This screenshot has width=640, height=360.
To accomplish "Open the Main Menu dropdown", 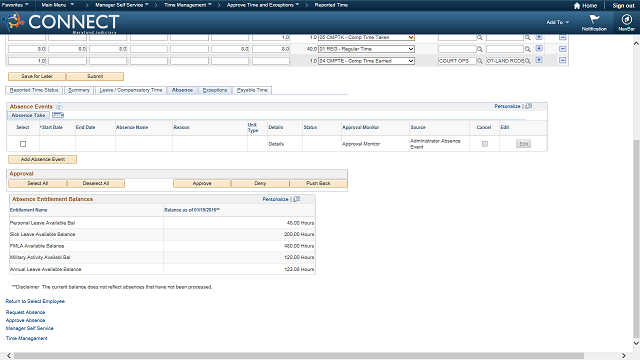I will (x=58, y=5).
